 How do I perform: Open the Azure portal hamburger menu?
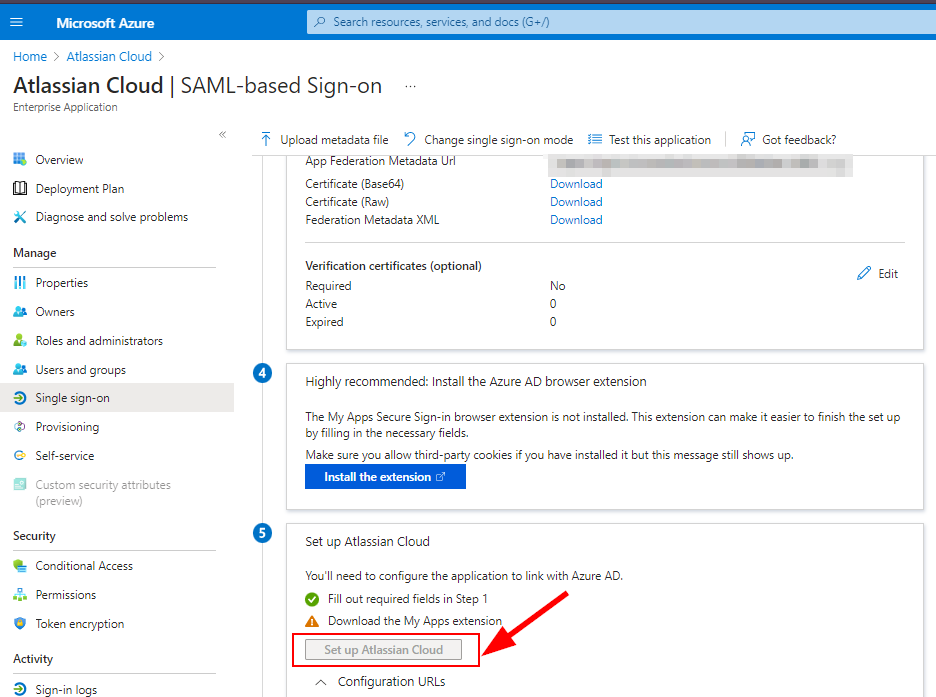tap(17, 22)
